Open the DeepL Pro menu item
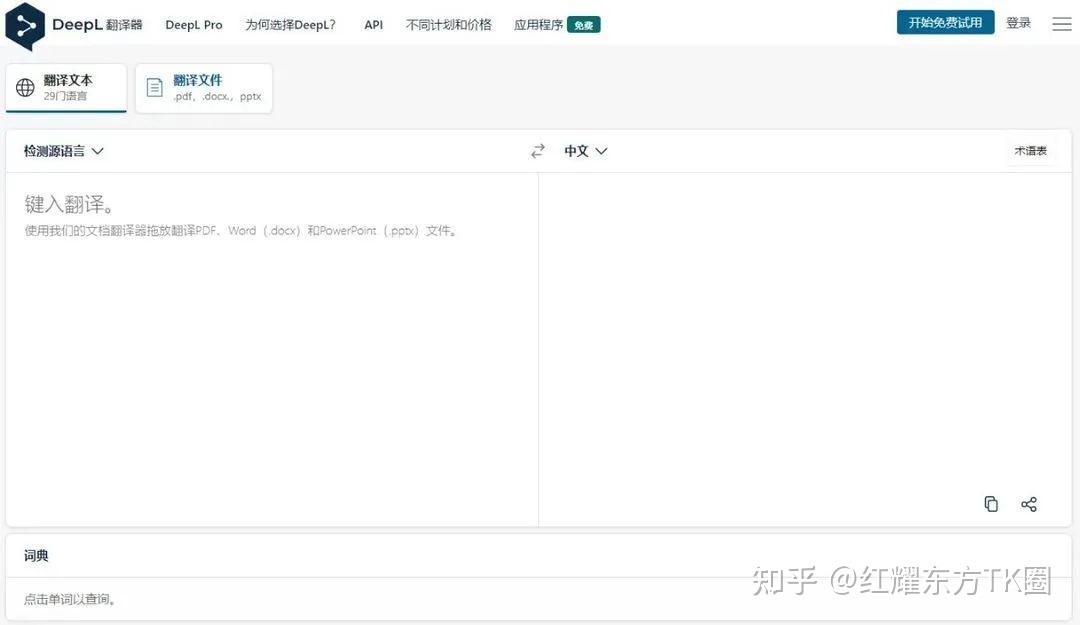 194,25
